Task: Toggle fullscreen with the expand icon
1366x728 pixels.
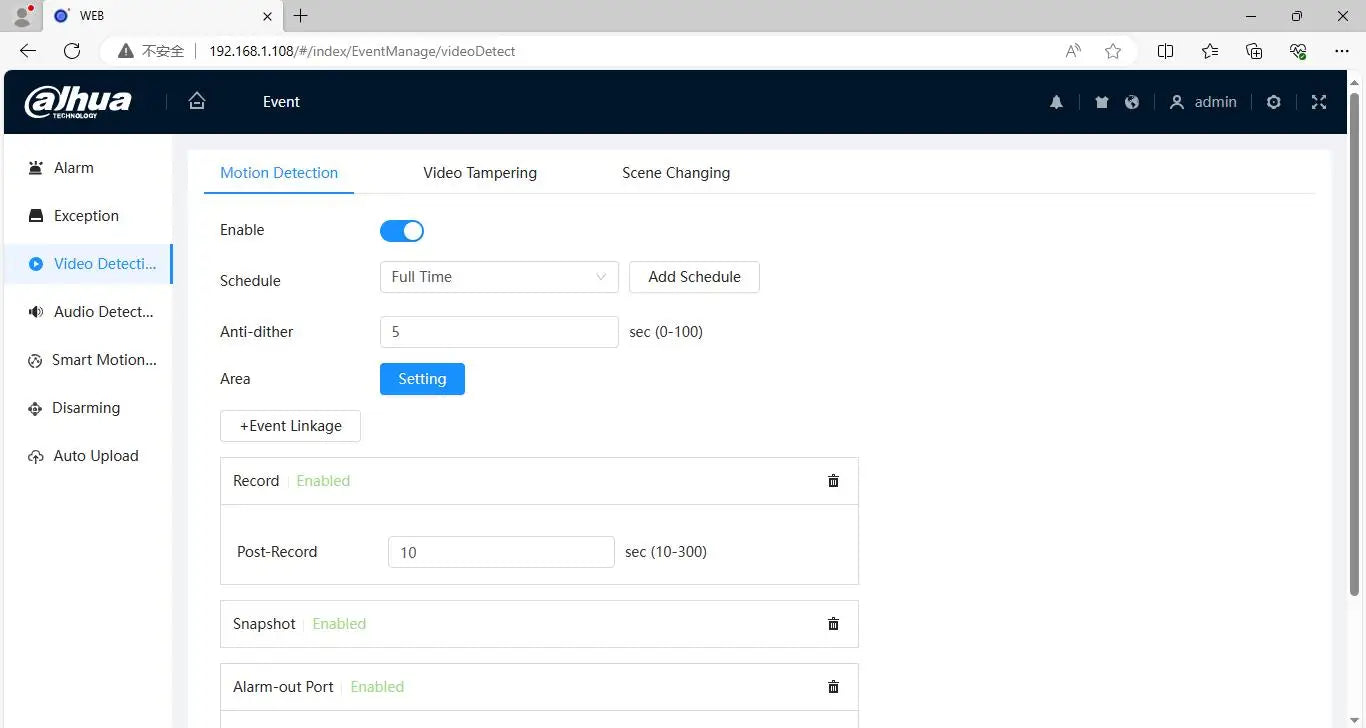Action: click(x=1319, y=102)
